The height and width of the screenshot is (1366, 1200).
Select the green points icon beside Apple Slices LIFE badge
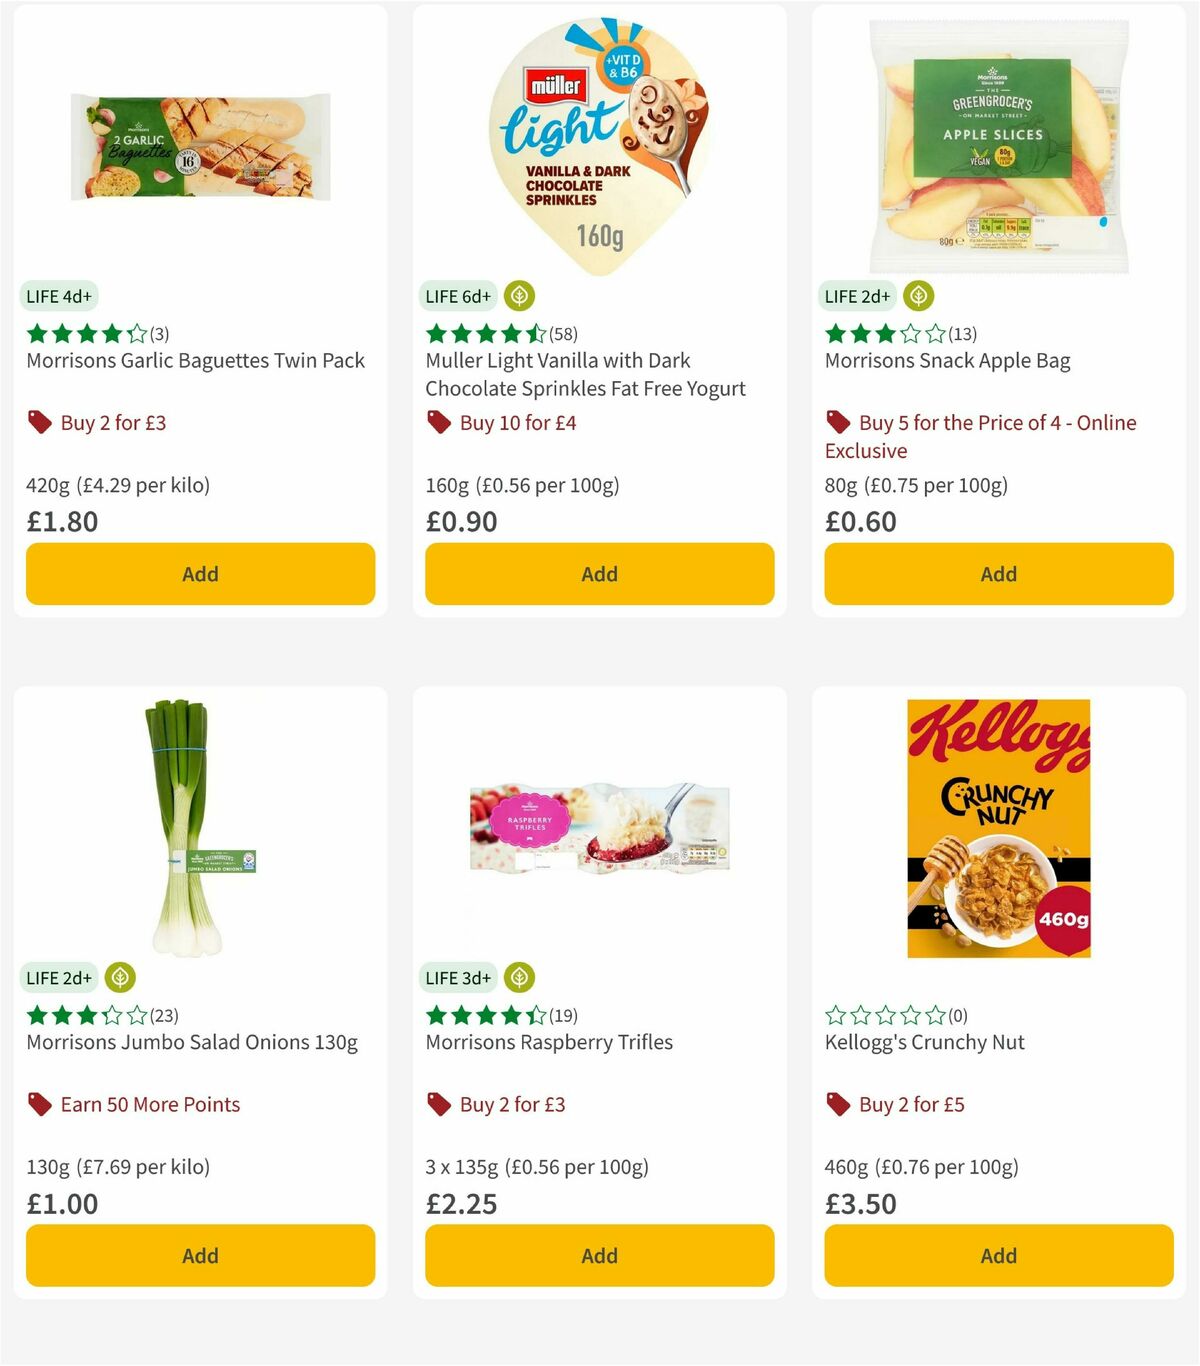pos(917,296)
